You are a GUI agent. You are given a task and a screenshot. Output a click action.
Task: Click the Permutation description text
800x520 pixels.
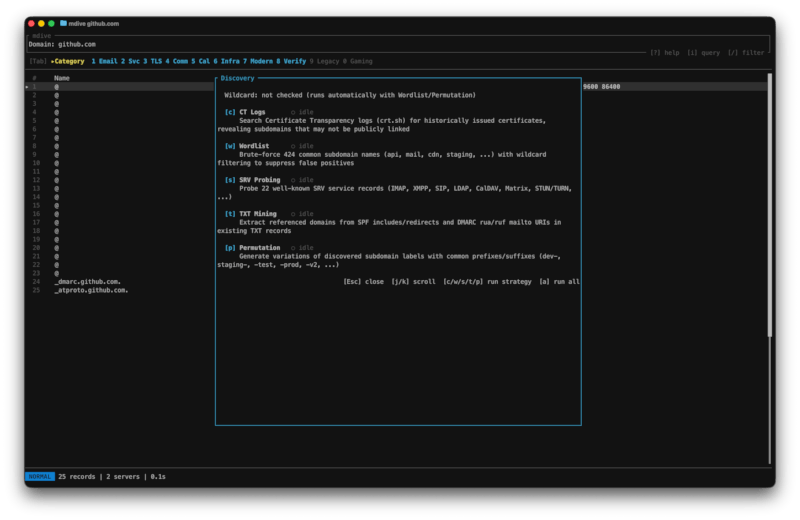pyautogui.click(x=389, y=260)
